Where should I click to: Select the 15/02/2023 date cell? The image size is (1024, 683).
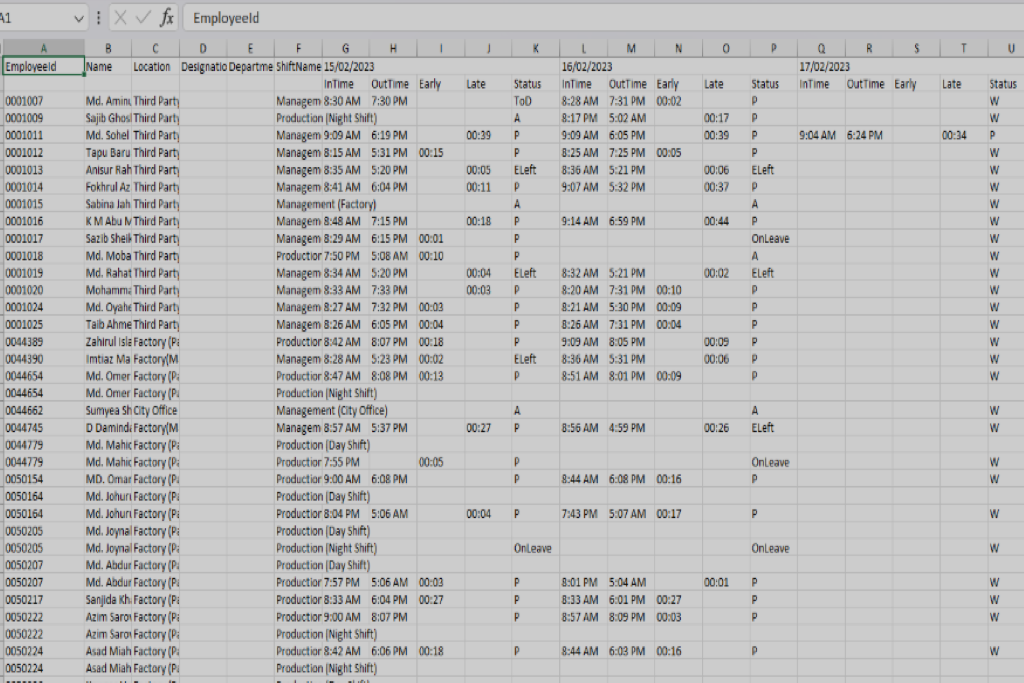(x=345, y=67)
